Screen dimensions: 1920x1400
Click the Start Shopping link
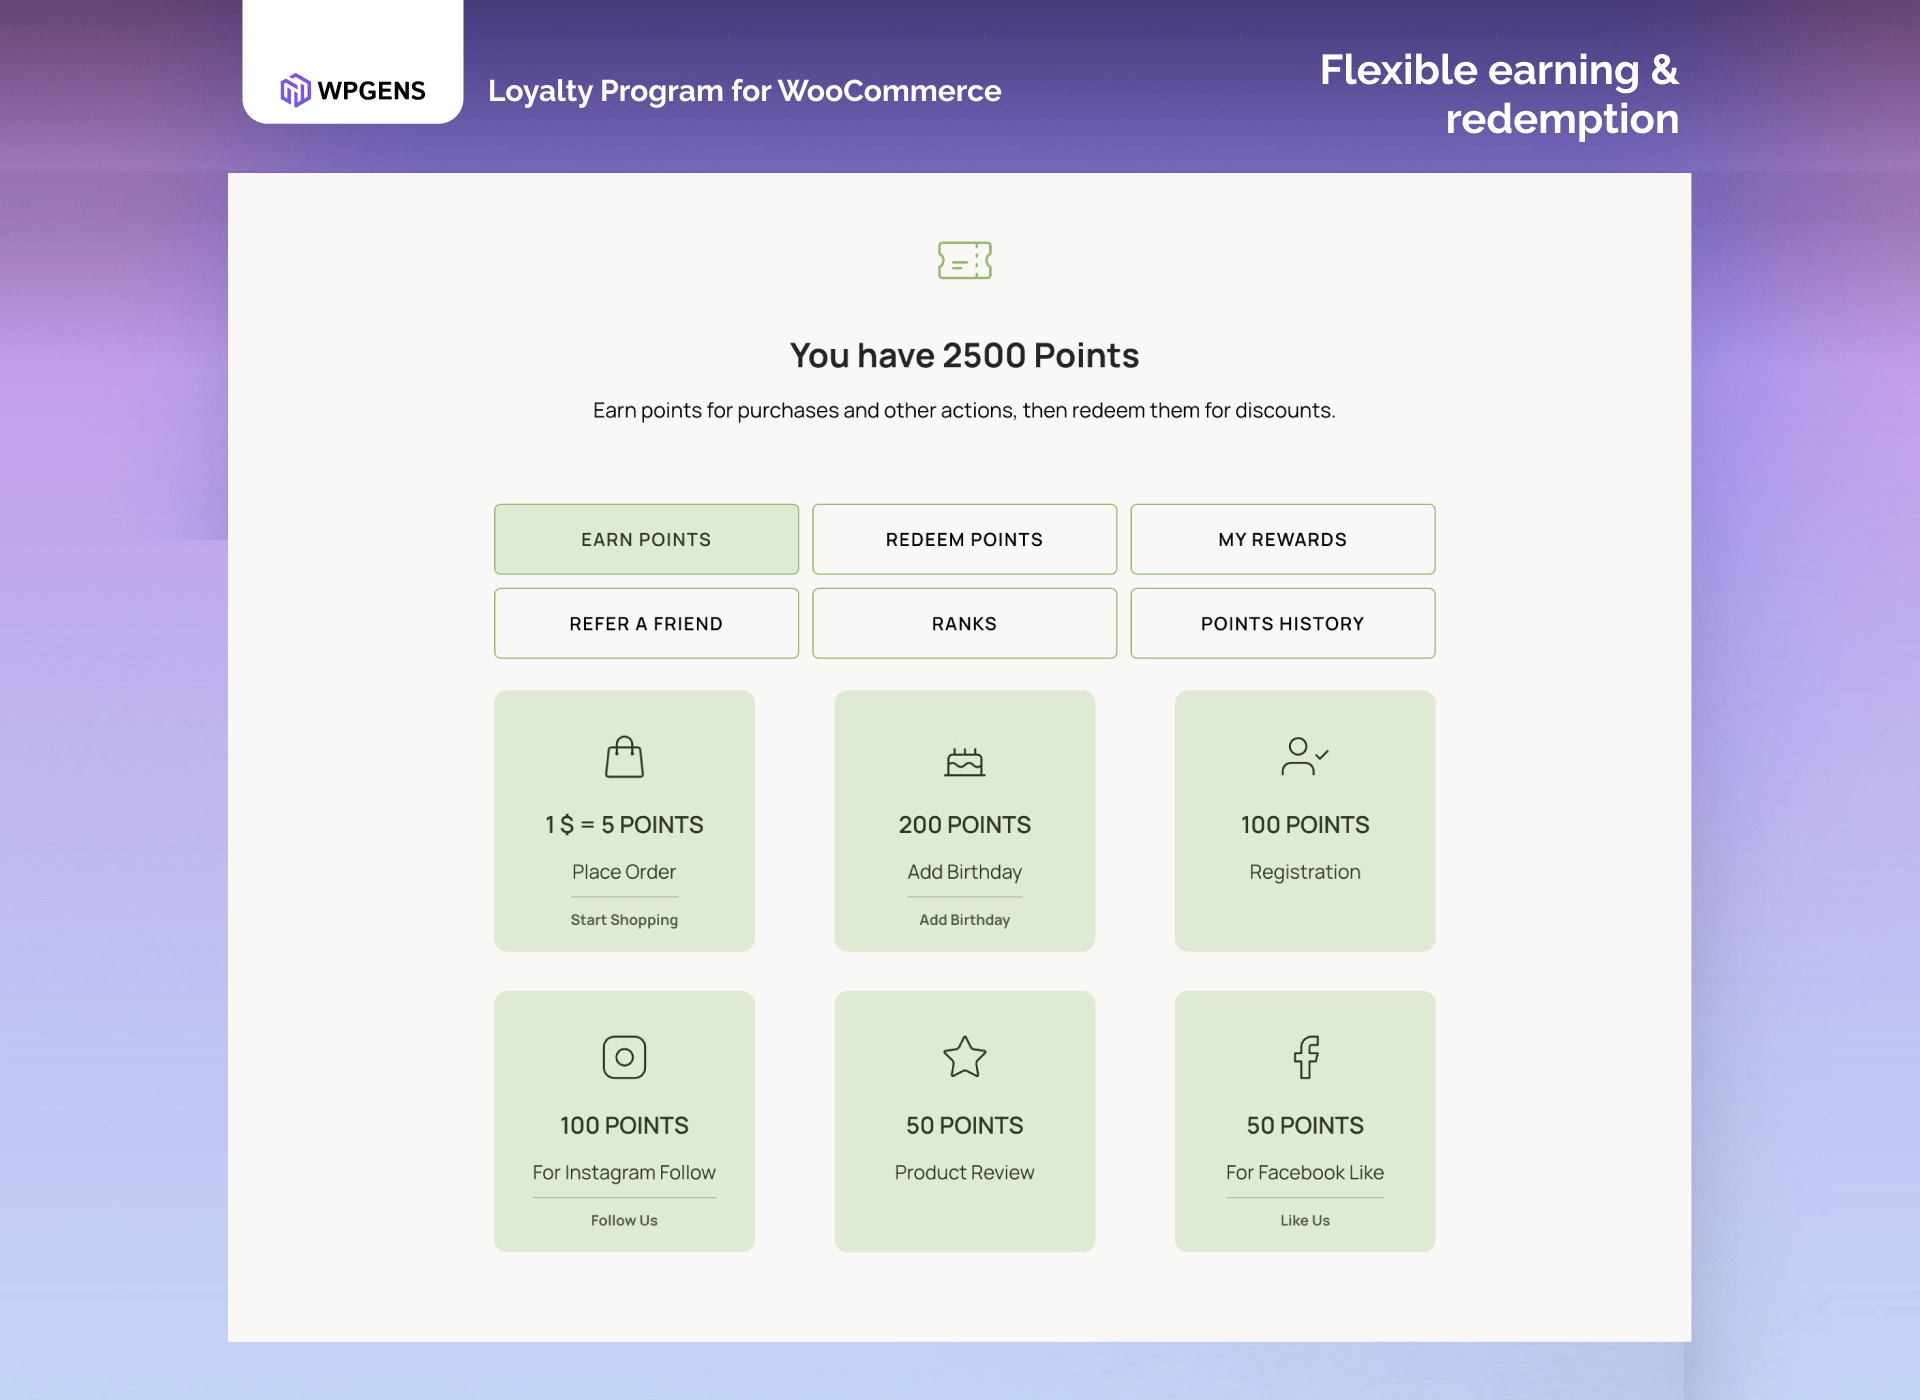(x=624, y=919)
